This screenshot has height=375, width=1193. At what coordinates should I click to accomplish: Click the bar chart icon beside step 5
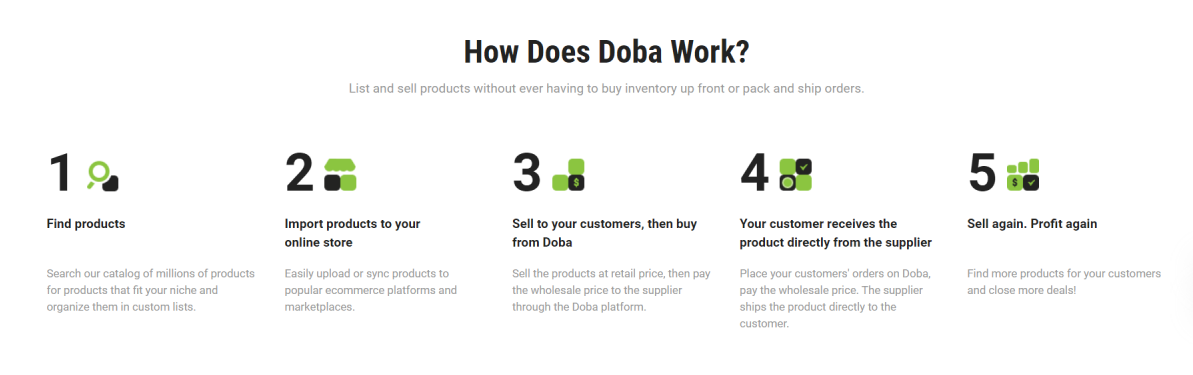pyautogui.click(x=1023, y=175)
